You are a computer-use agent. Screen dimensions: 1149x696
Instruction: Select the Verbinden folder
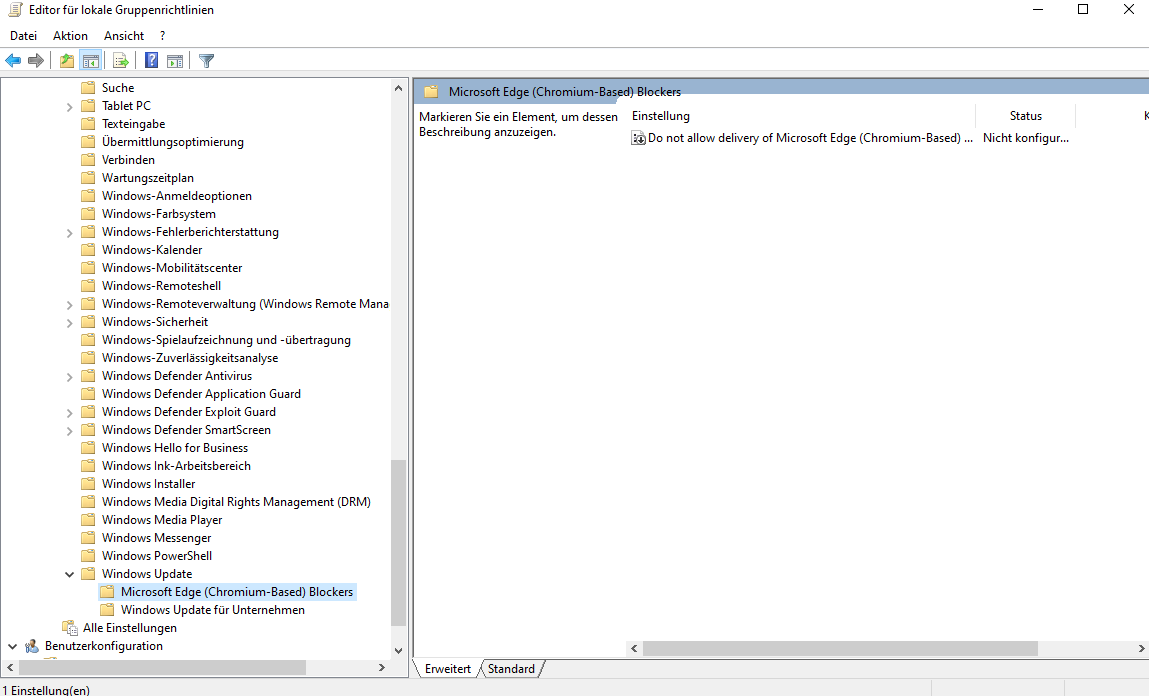coord(128,160)
